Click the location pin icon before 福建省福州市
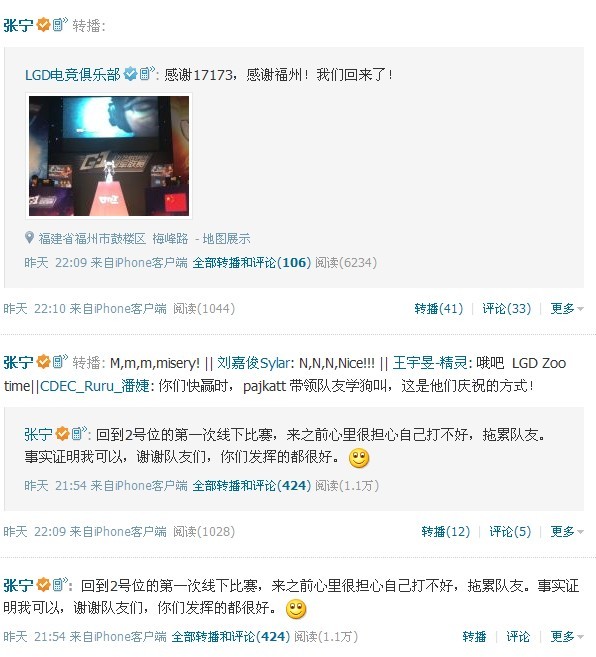 (x=29, y=238)
